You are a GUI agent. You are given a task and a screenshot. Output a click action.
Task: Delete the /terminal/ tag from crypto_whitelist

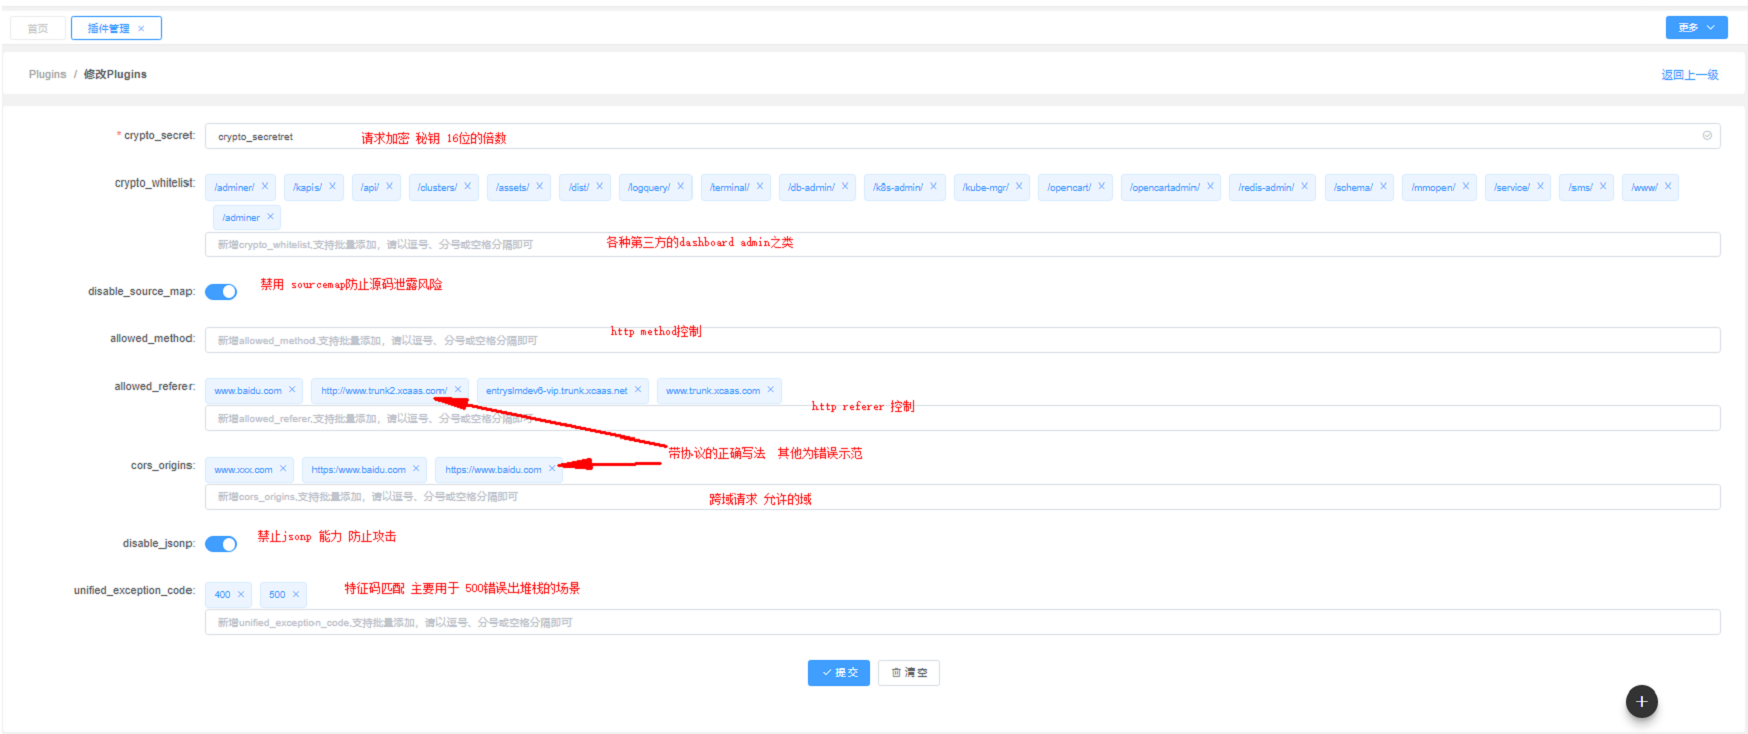(x=760, y=187)
